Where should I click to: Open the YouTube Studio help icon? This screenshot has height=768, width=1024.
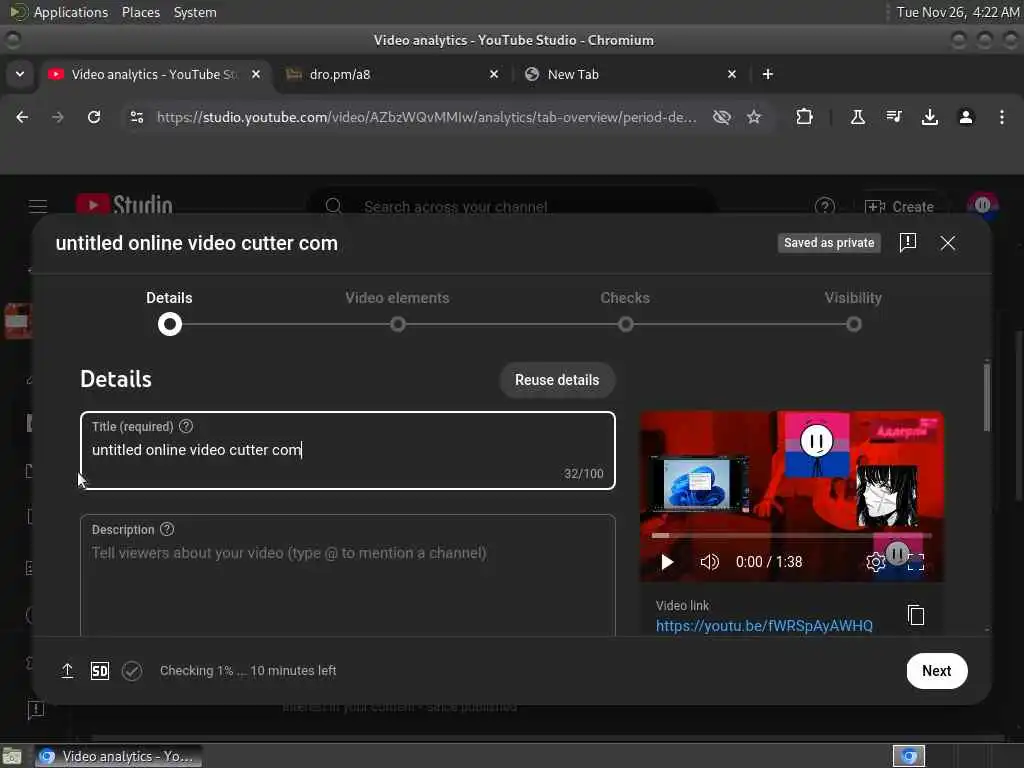point(825,206)
